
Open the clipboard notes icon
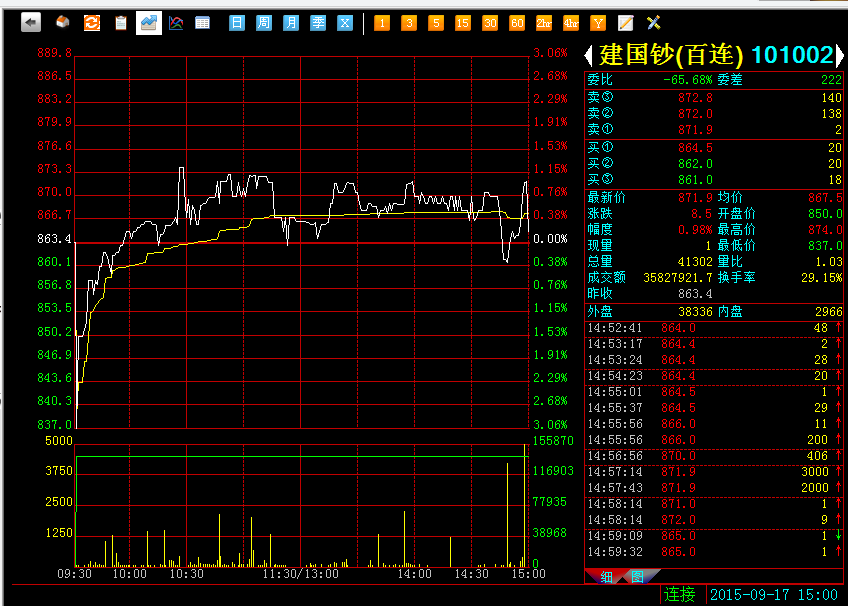tap(120, 22)
